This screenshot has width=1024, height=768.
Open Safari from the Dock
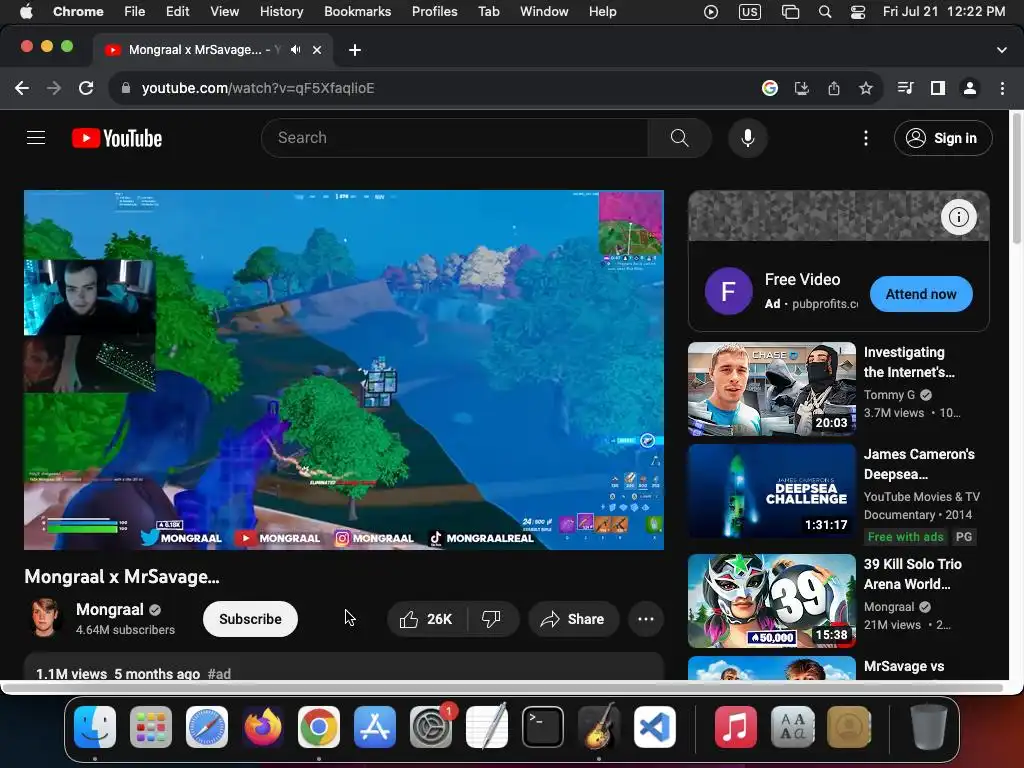207,727
